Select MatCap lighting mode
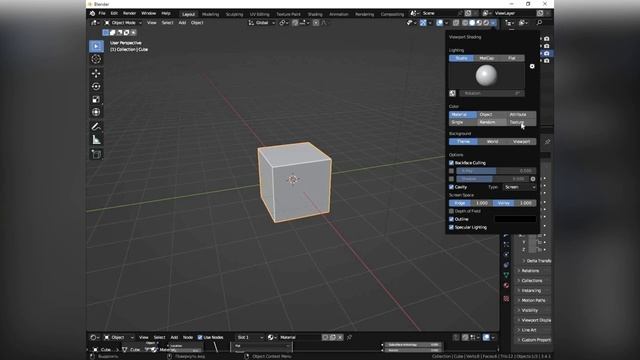The image size is (640, 360). click(x=487, y=58)
